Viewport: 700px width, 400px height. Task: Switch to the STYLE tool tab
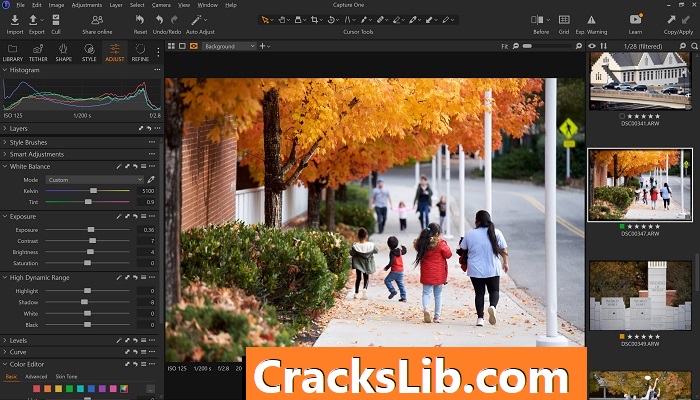[x=89, y=52]
